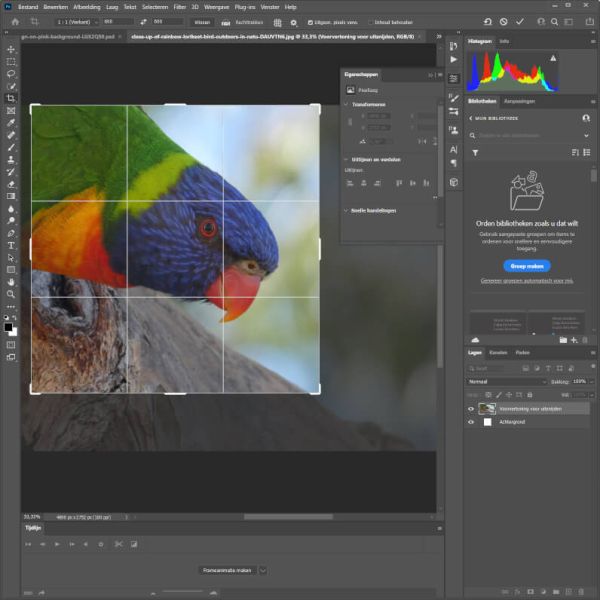Select the Move tool
600x600 pixels.
point(11,49)
